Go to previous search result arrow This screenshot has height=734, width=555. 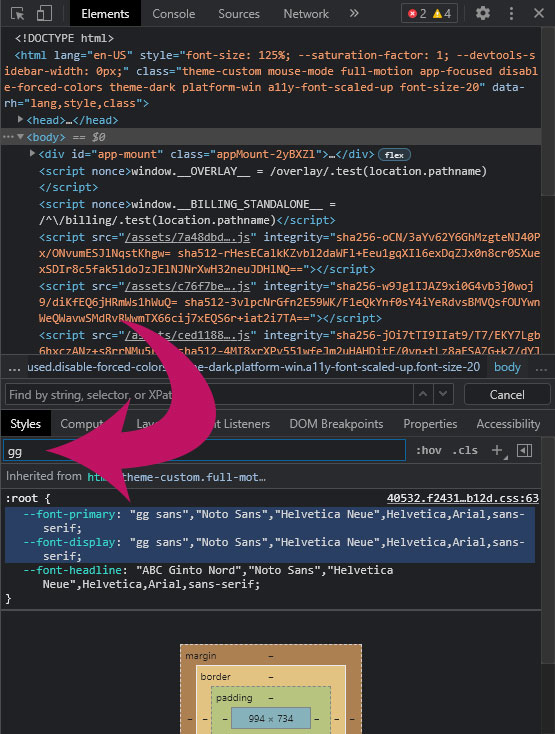[423, 395]
